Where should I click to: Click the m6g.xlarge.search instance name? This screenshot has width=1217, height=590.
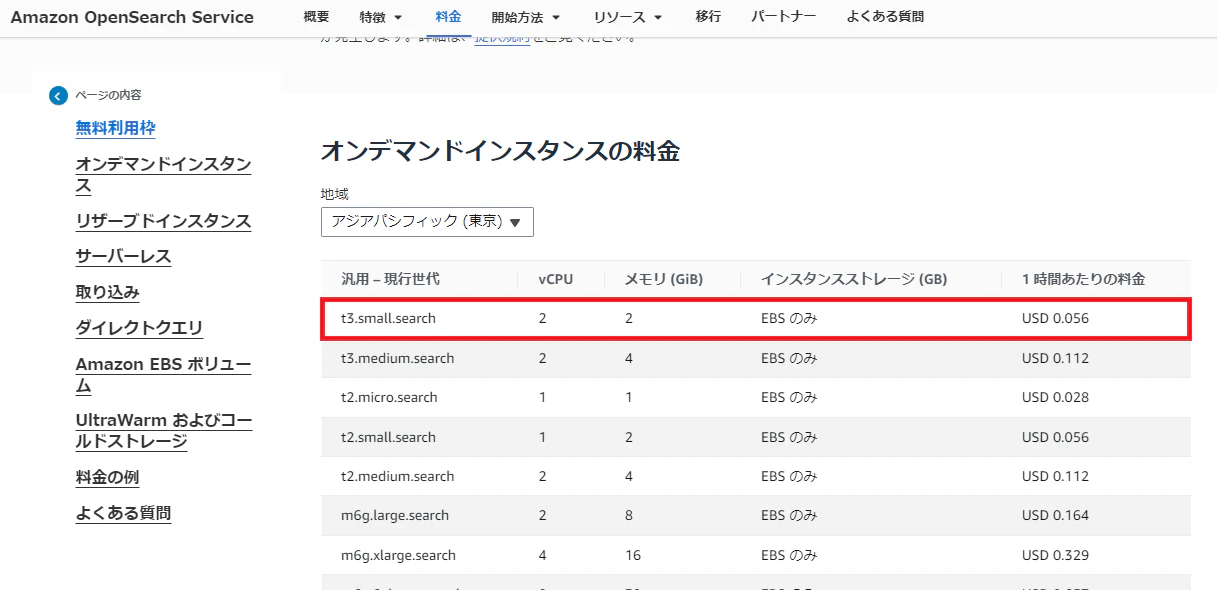point(399,555)
